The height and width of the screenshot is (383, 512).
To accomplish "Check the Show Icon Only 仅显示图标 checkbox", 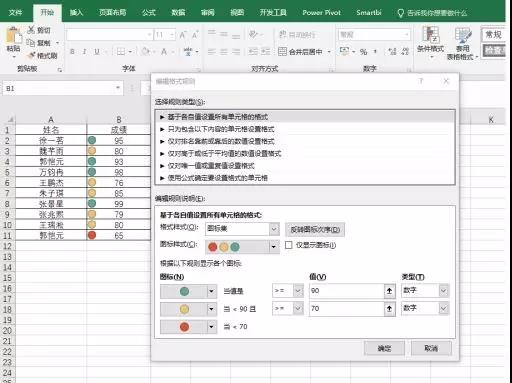I will [x=289, y=245].
